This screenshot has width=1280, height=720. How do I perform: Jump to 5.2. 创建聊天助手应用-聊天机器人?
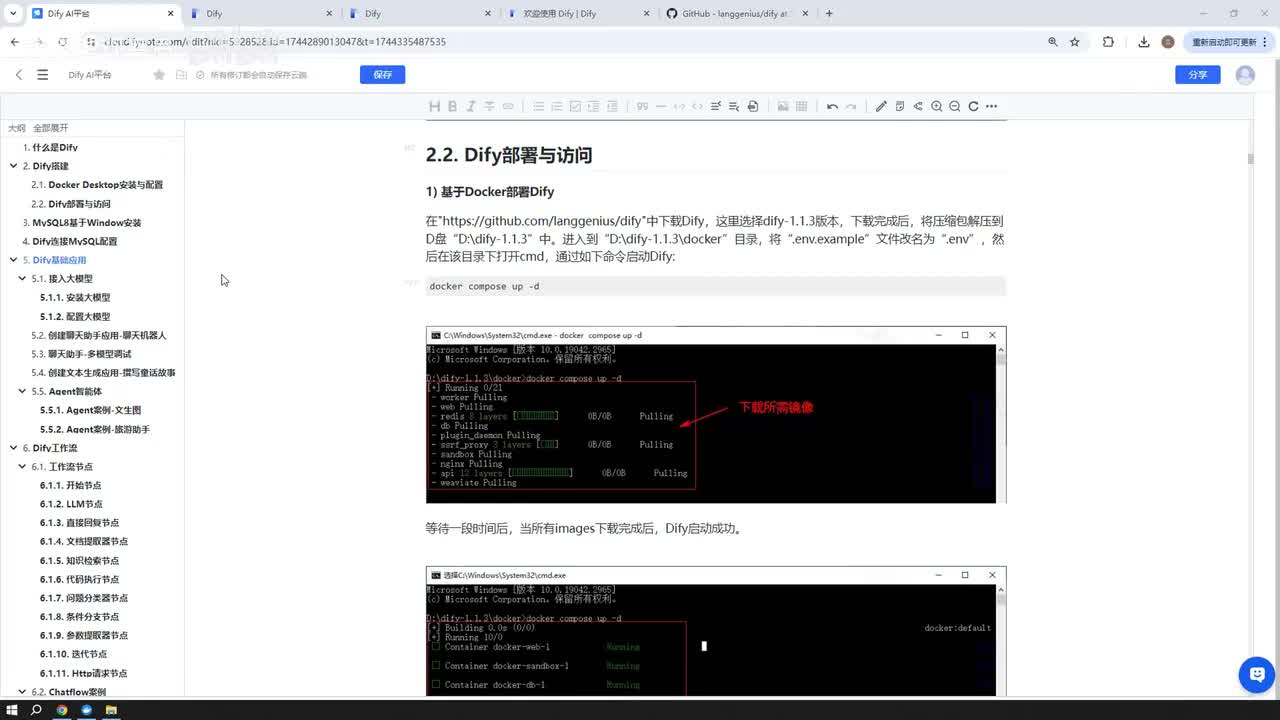click(99, 335)
